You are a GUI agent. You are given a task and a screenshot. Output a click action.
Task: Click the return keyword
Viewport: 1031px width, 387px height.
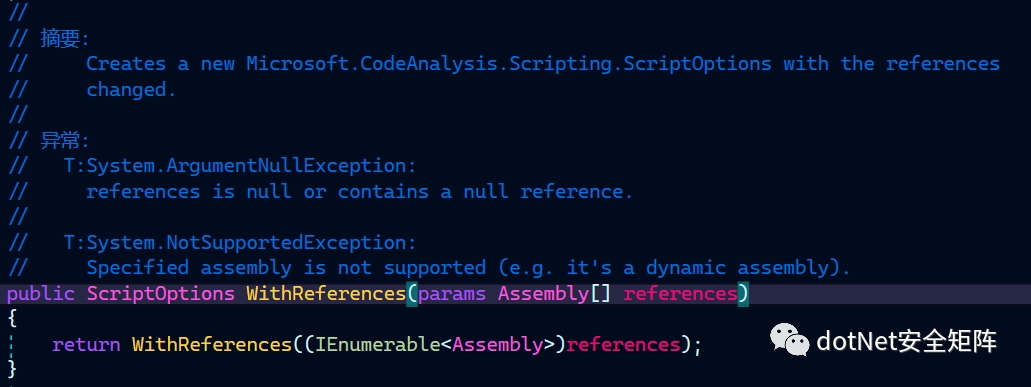coord(86,345)
